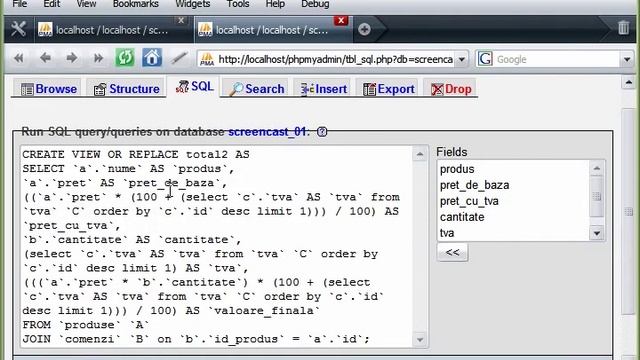Click phpMyAdmin favicon in address field
This screenshot has width=640, height=360.
[x=207, y=59]
